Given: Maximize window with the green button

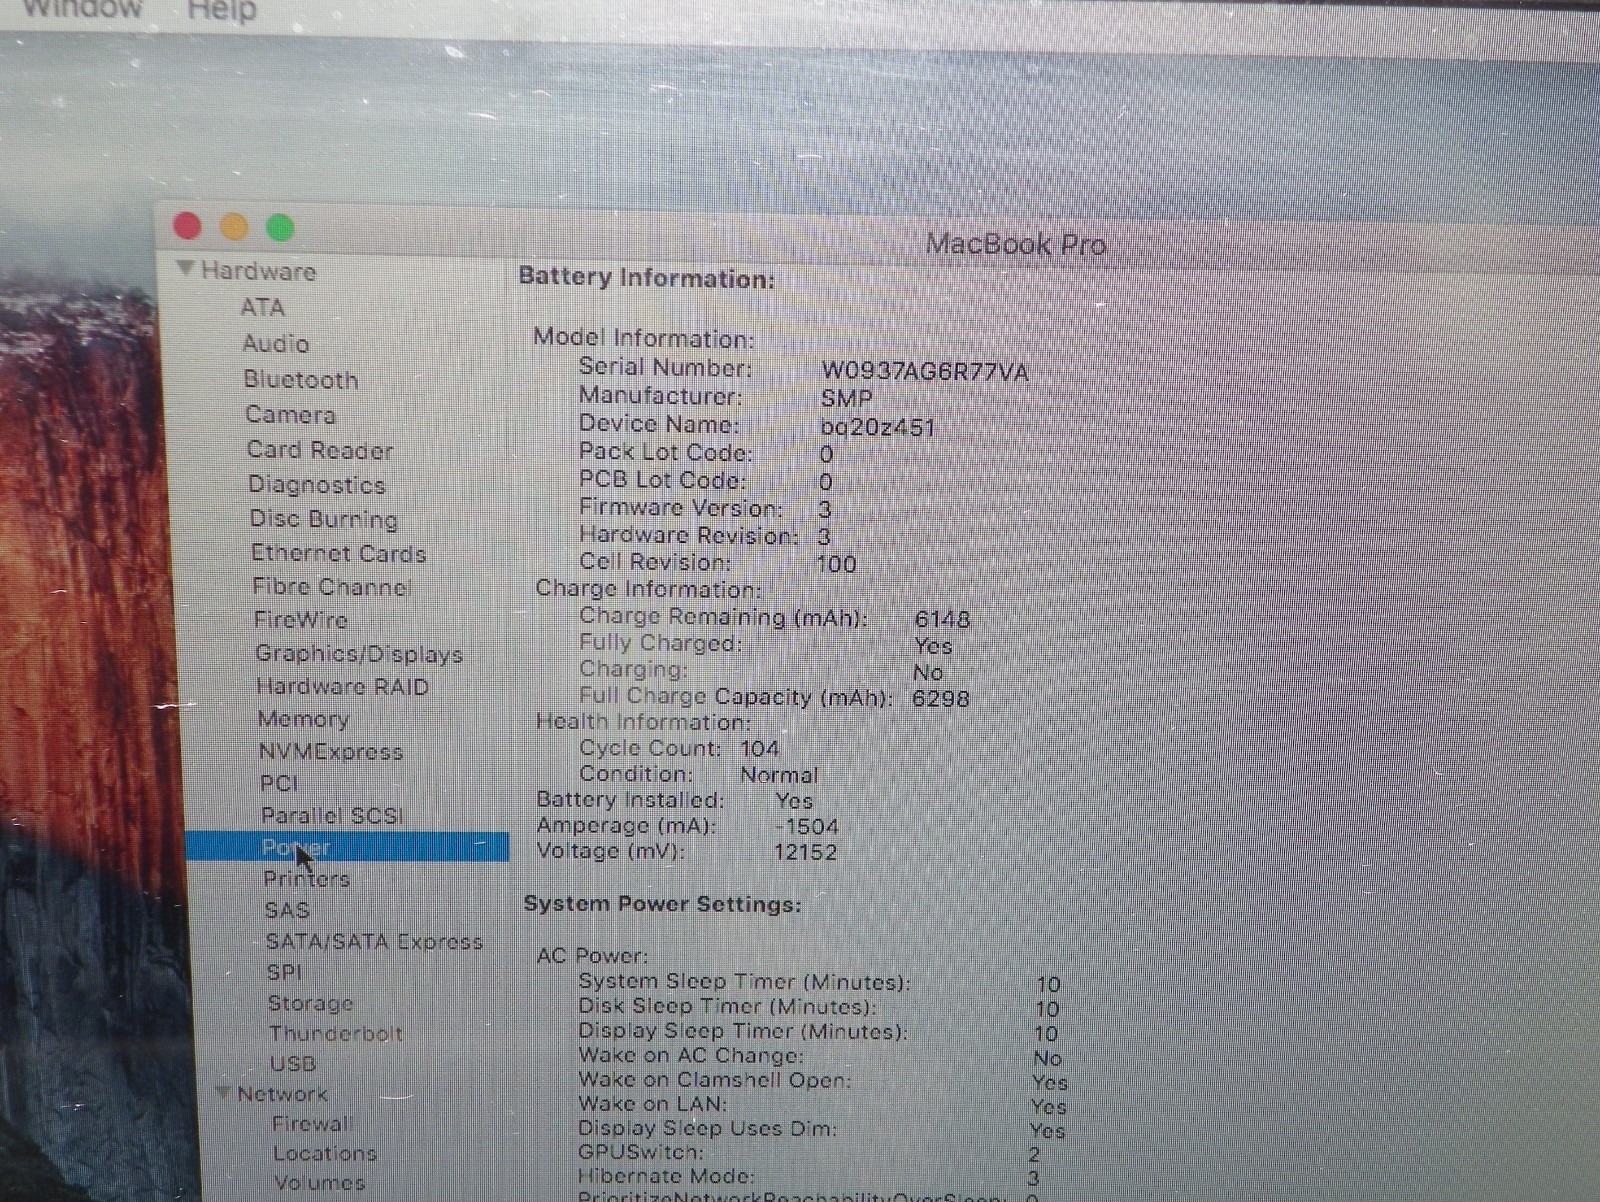Looking at the screenshot, I should click(x=280, y=228).
